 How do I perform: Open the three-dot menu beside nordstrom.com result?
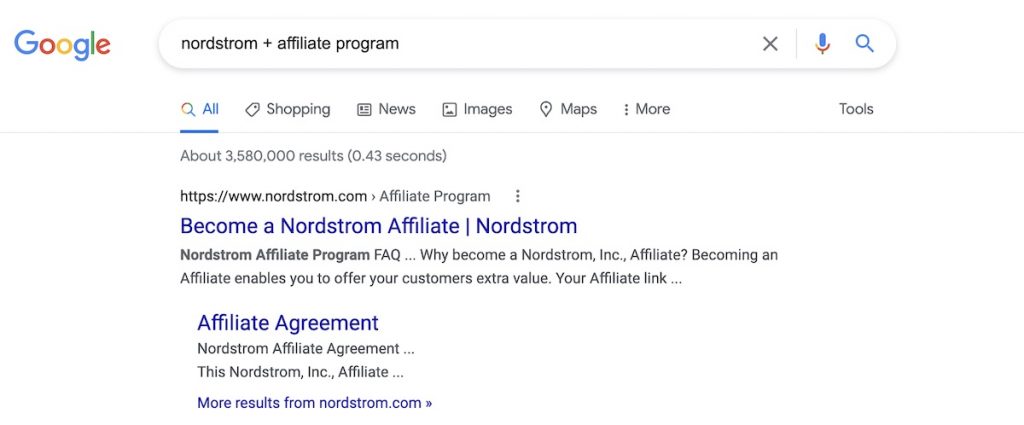tap(517, 196)
